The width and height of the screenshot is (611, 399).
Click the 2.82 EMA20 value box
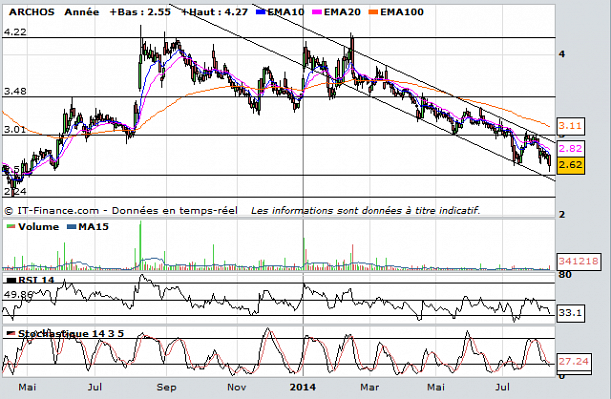click(570, 148)
